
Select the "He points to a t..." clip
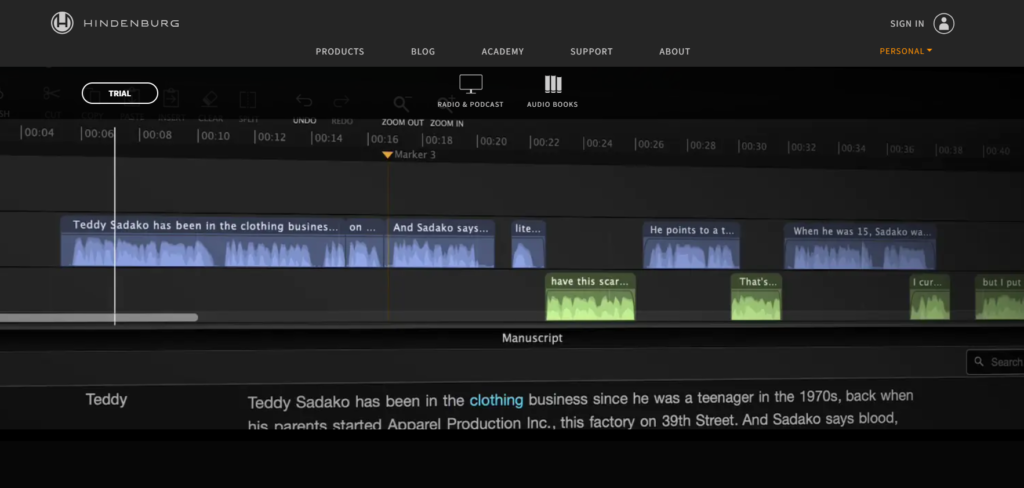[691, 245]
